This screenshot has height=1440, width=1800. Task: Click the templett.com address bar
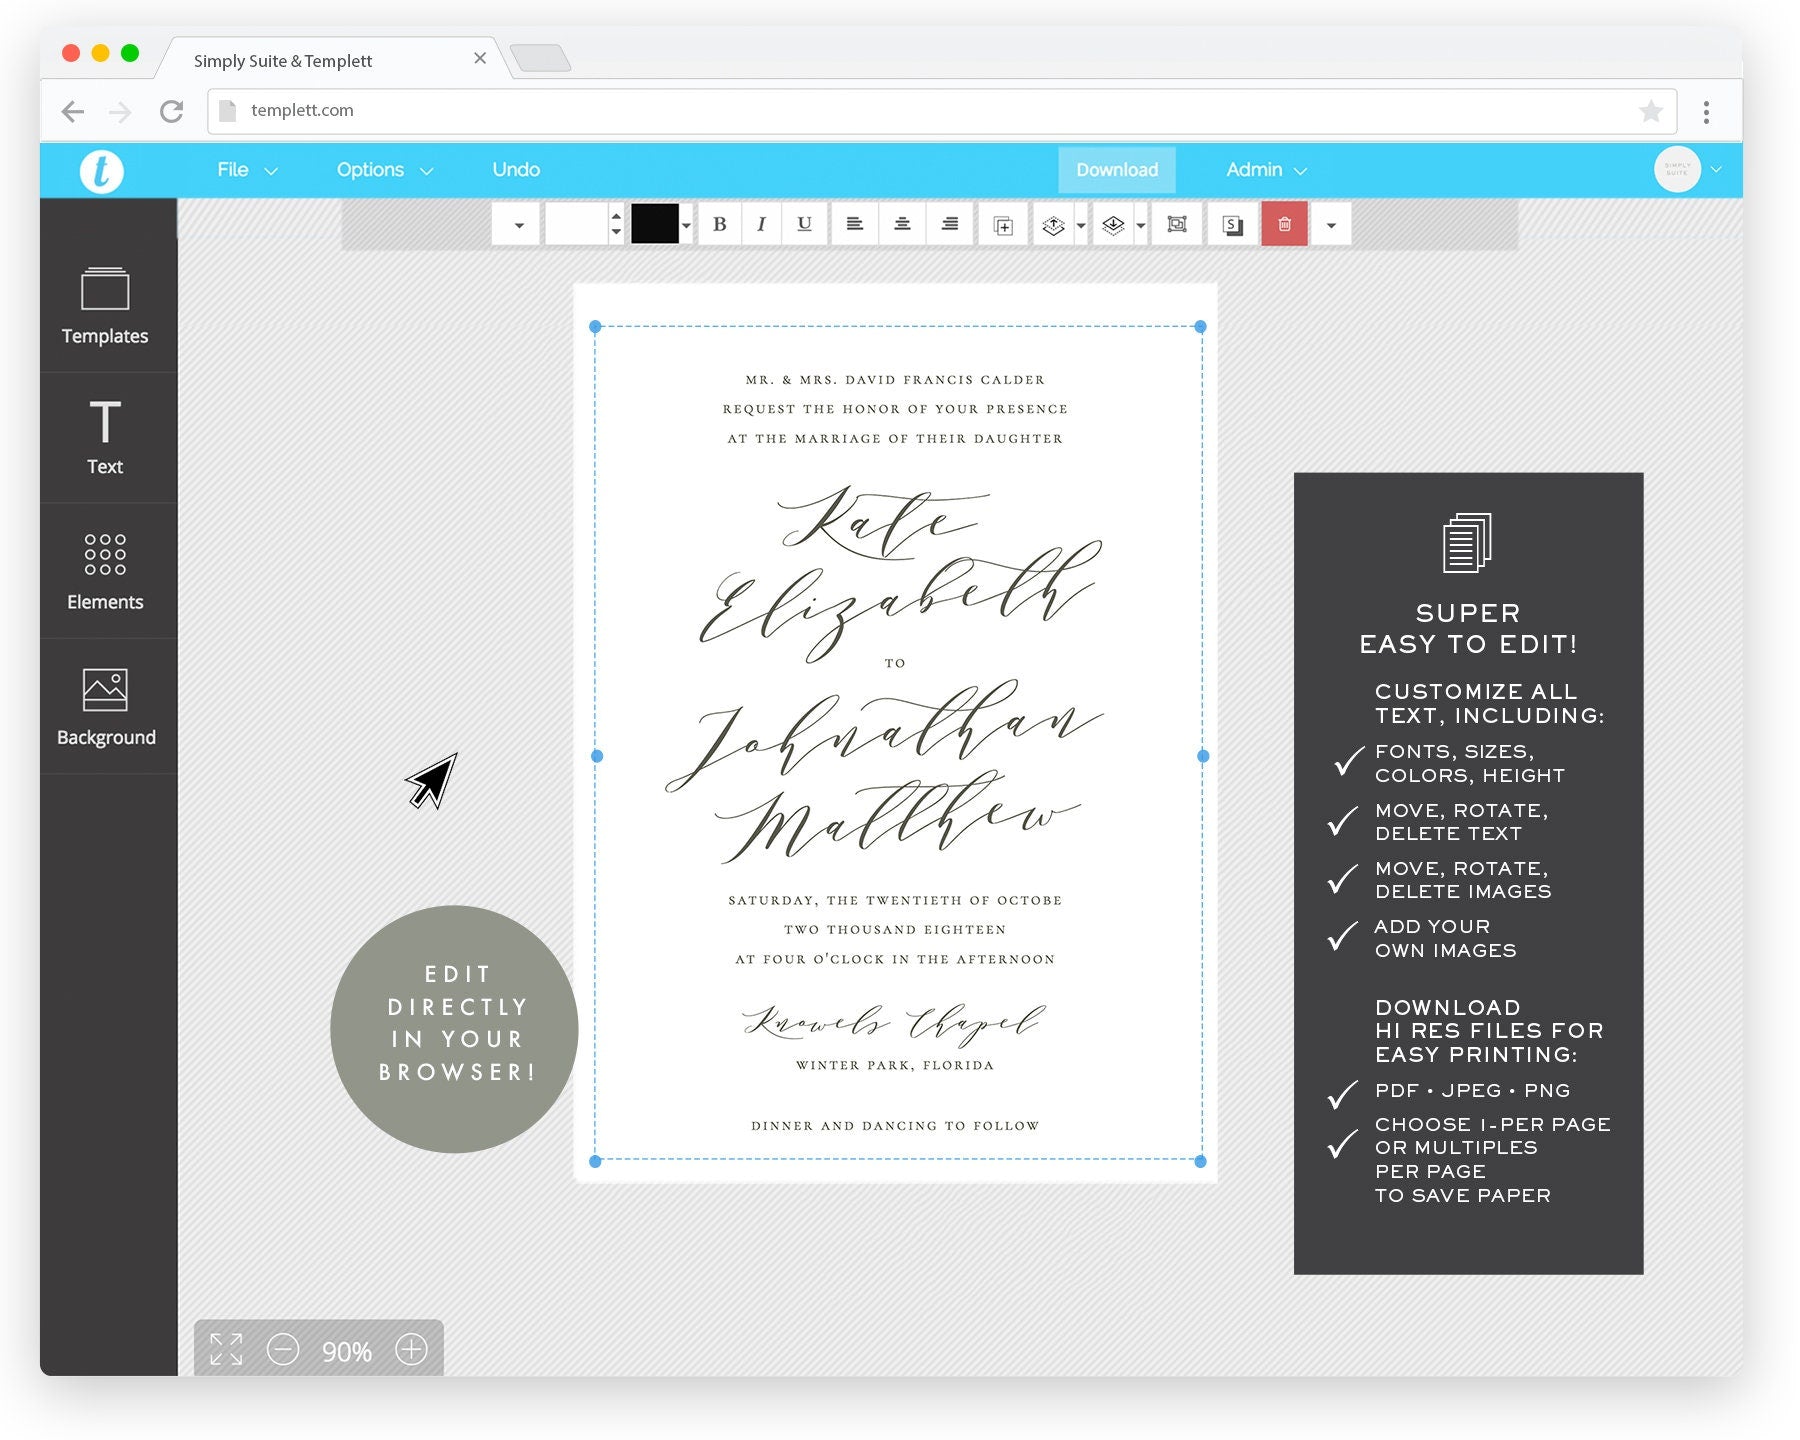click(x=940, y=111)
